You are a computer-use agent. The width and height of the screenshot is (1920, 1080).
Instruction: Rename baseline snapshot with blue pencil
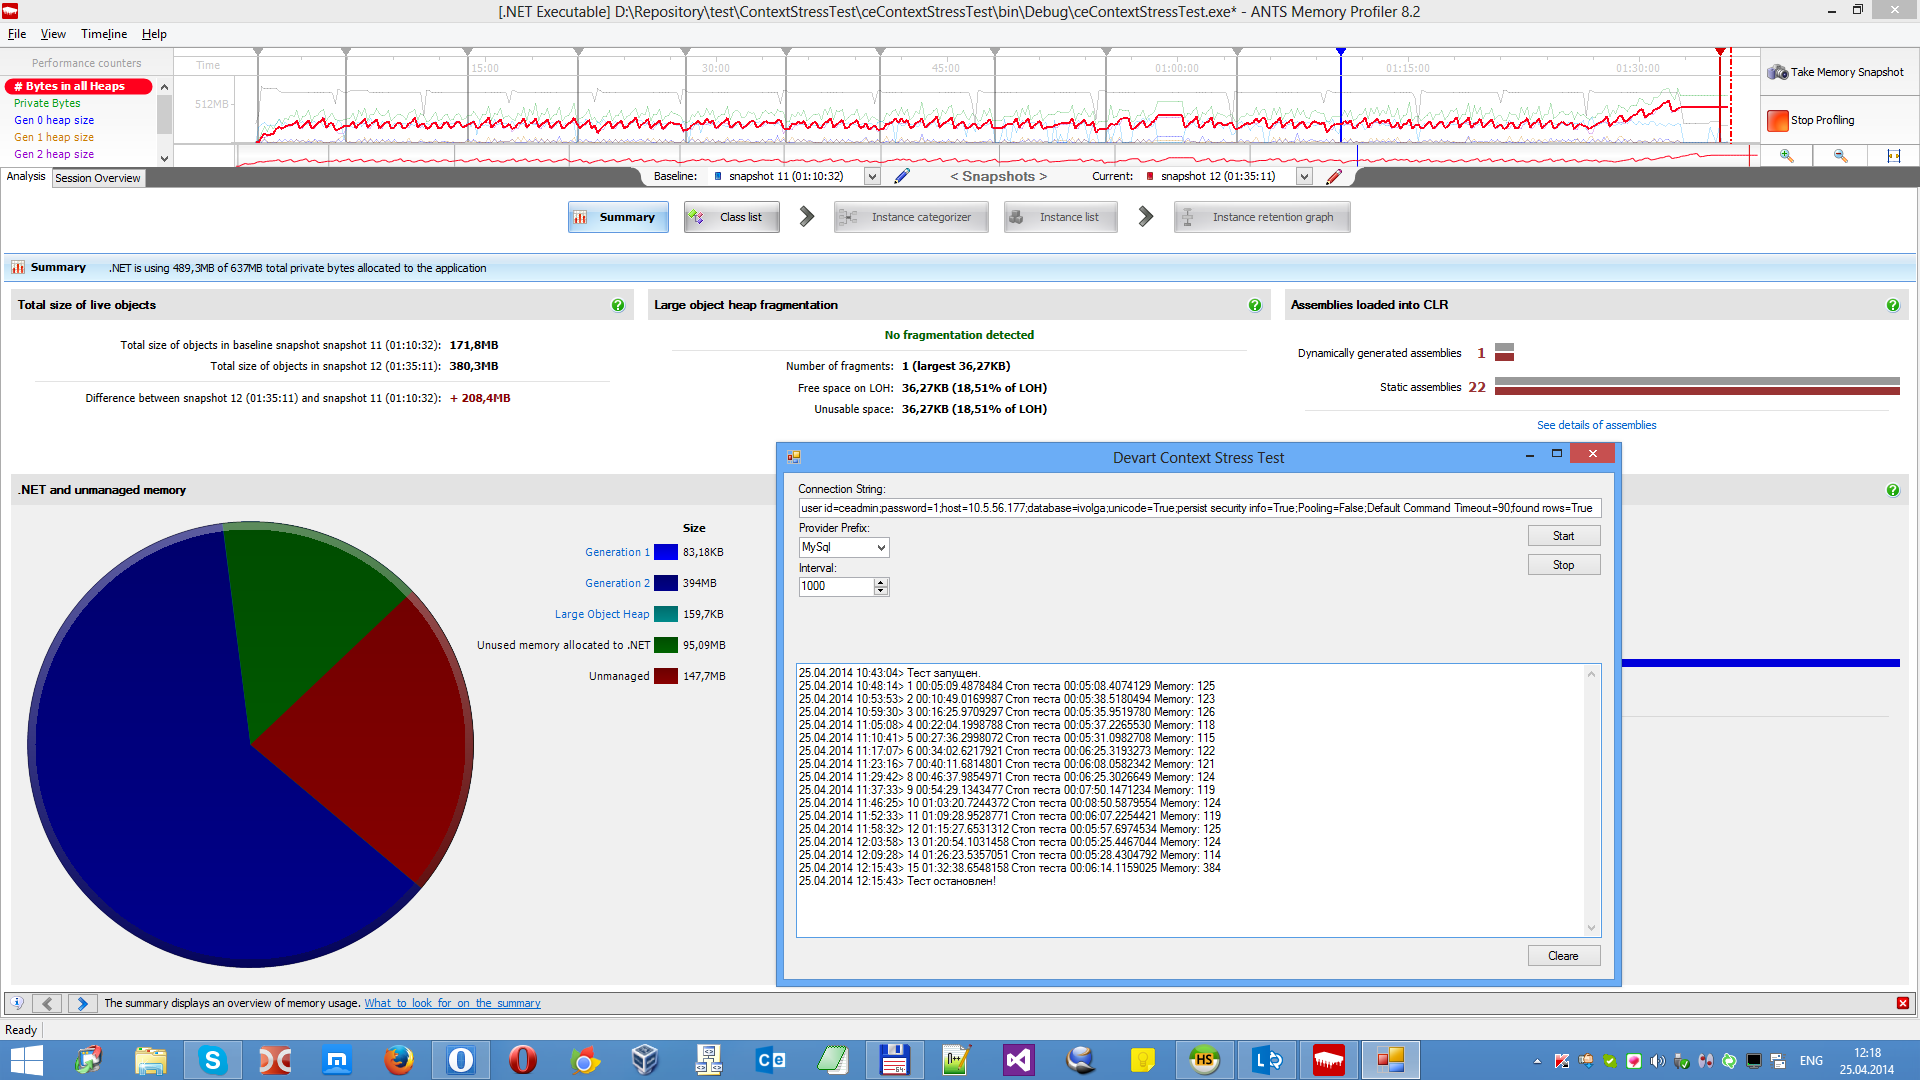[x=901, y=176]
